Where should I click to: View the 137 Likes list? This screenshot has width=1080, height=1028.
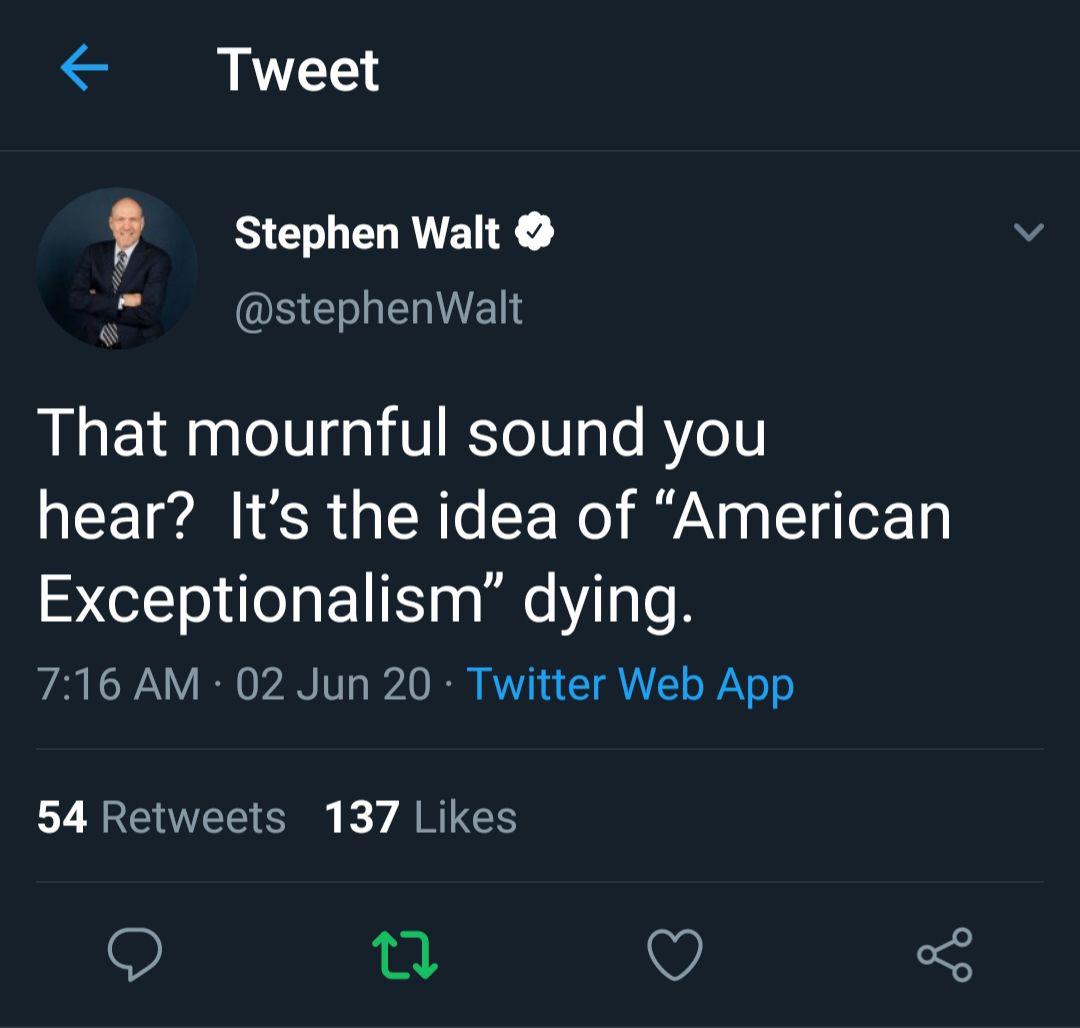tap(420, 817)
